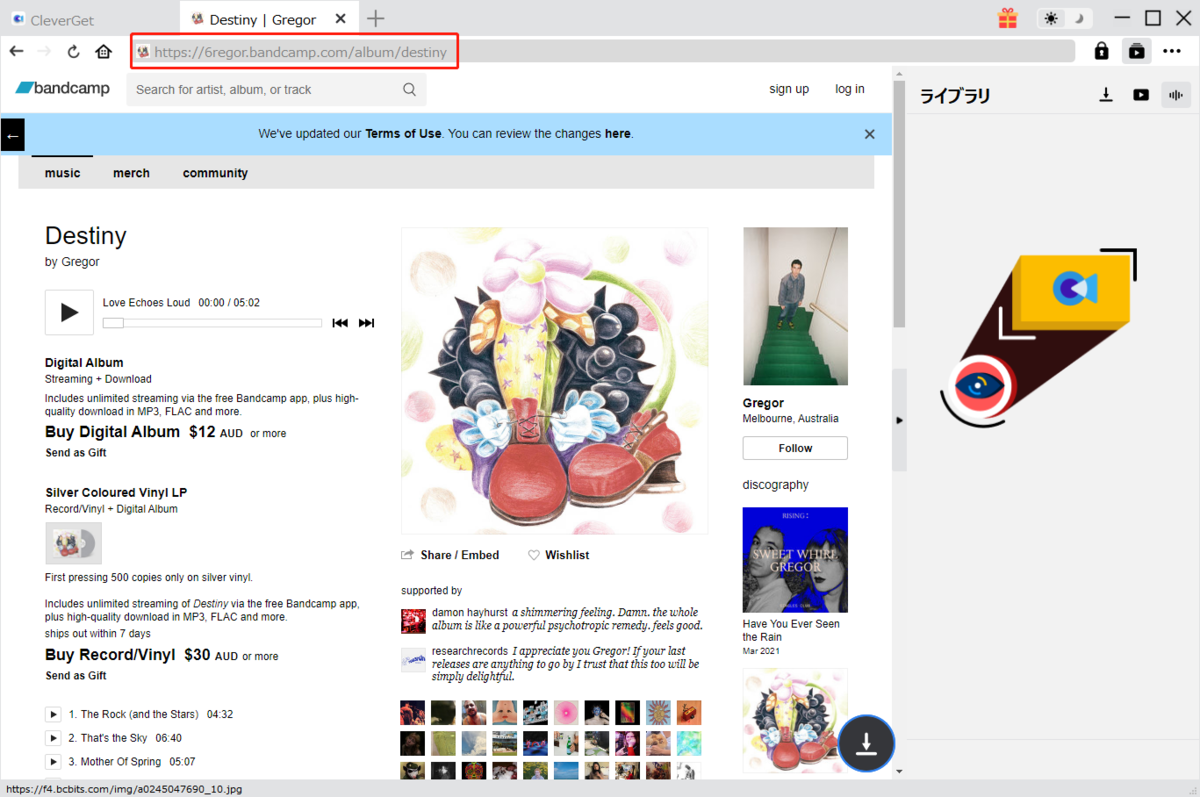Collapse the library side panel arrow
The image size is (1200, 797).
coord(899,420)
